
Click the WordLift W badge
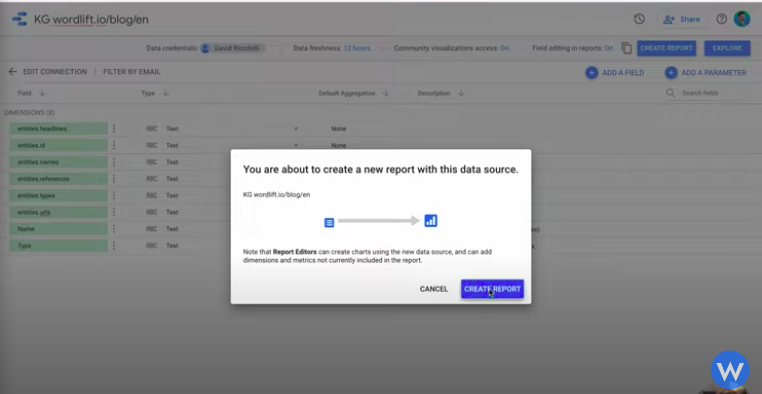pos(730,370)
